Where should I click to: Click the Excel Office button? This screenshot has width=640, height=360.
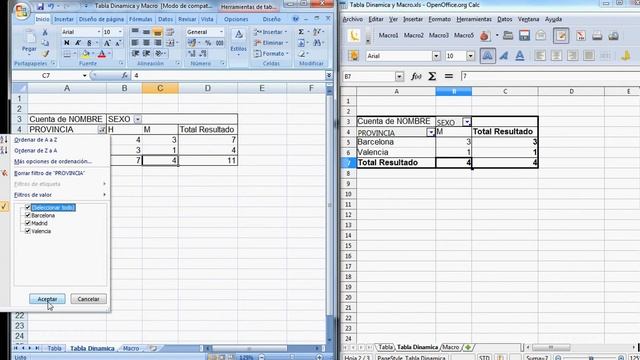pos(21,10)
